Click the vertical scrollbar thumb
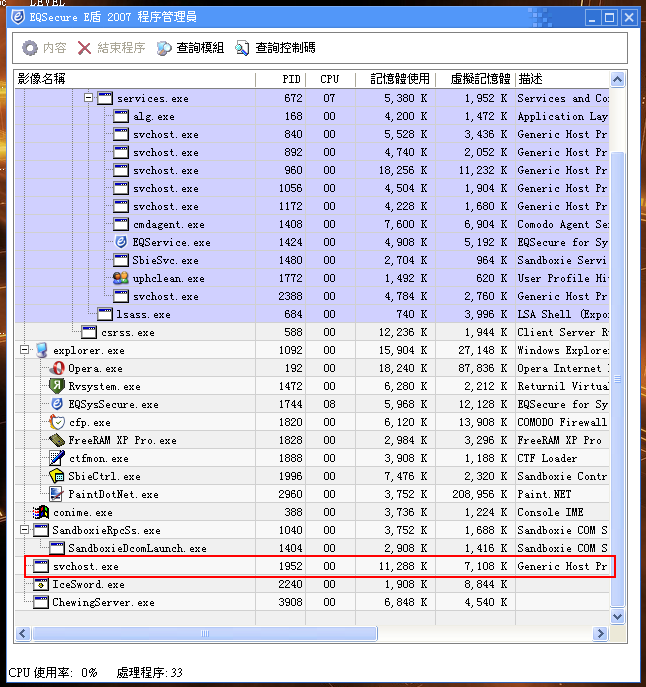The height and width of the screenshot is (687, 646). 617,379
